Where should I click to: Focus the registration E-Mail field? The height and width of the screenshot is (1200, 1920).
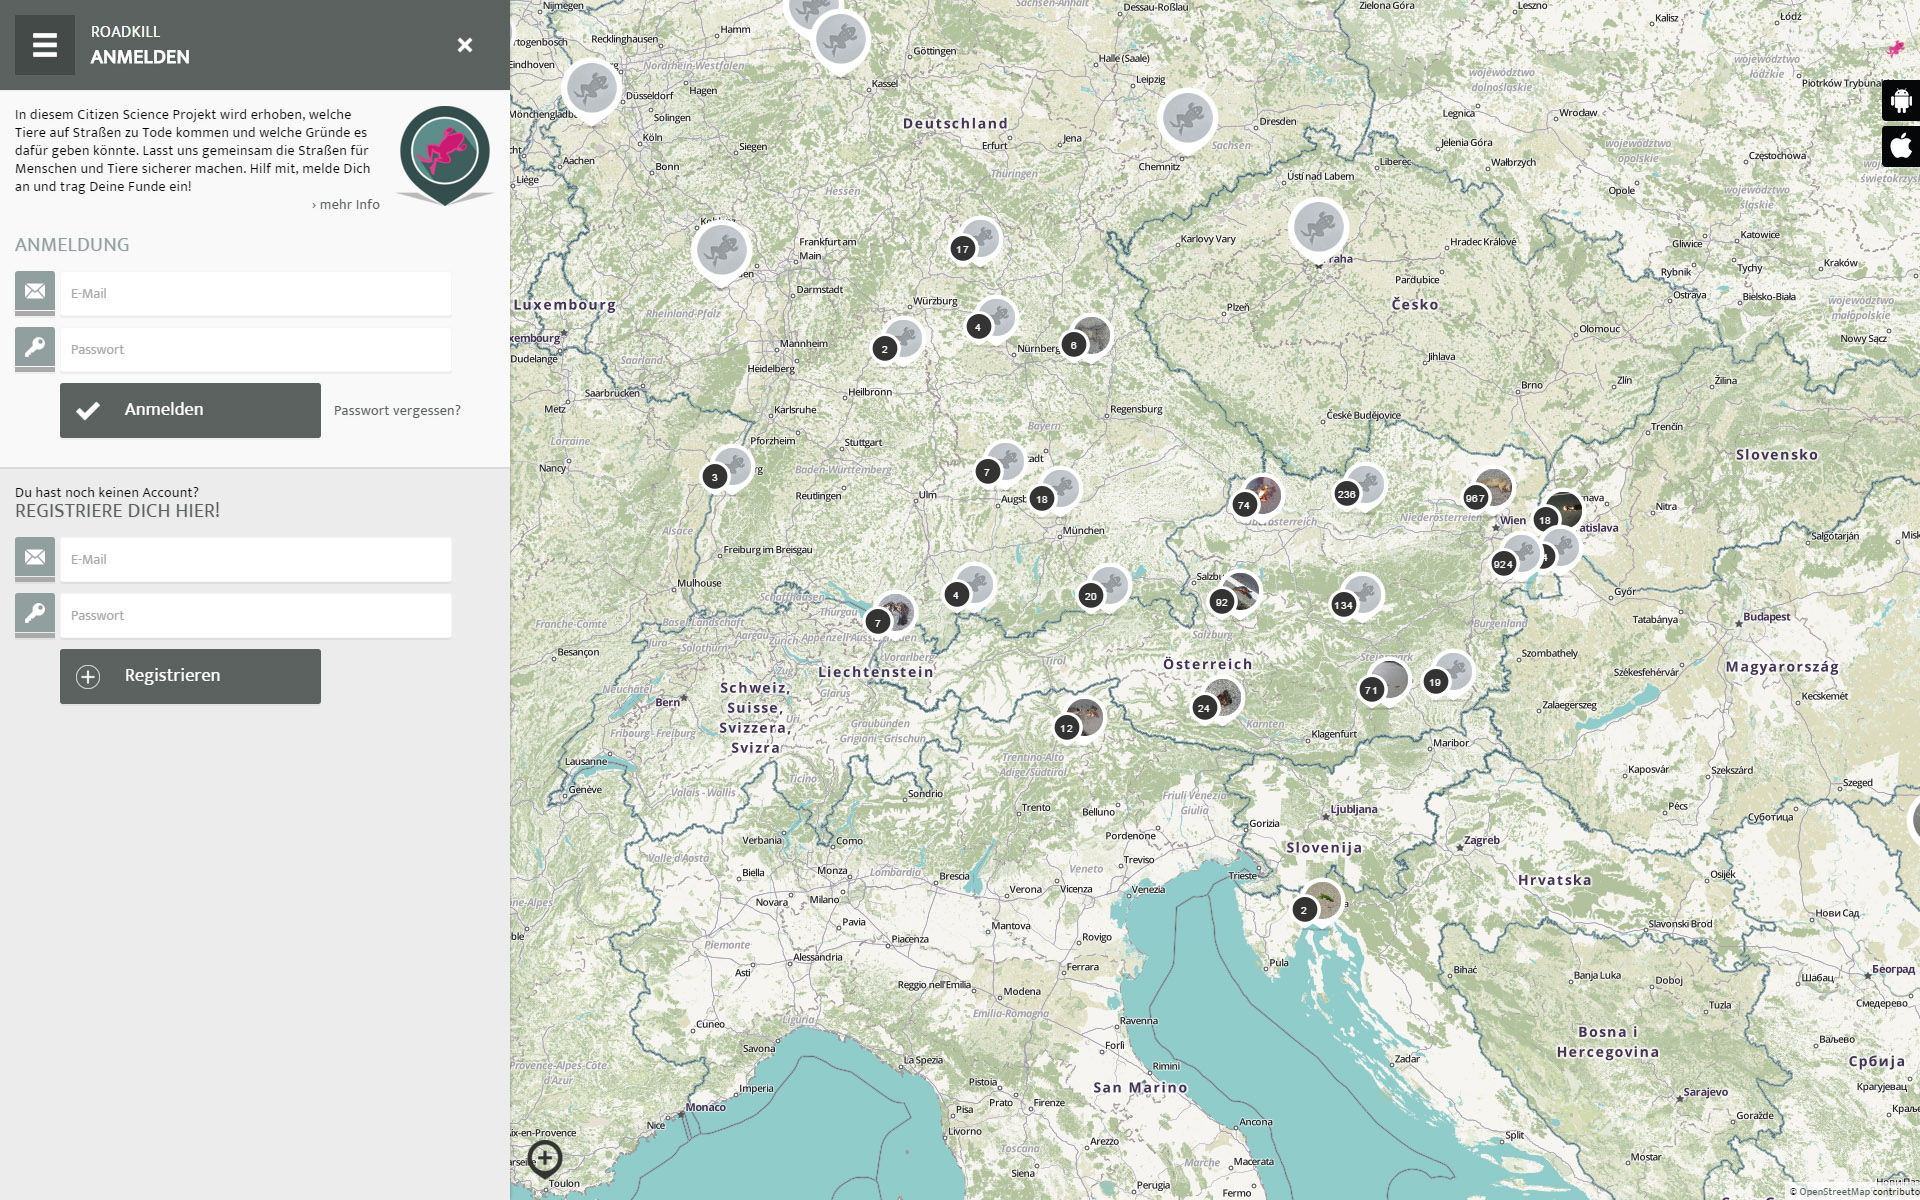[255, 560]
